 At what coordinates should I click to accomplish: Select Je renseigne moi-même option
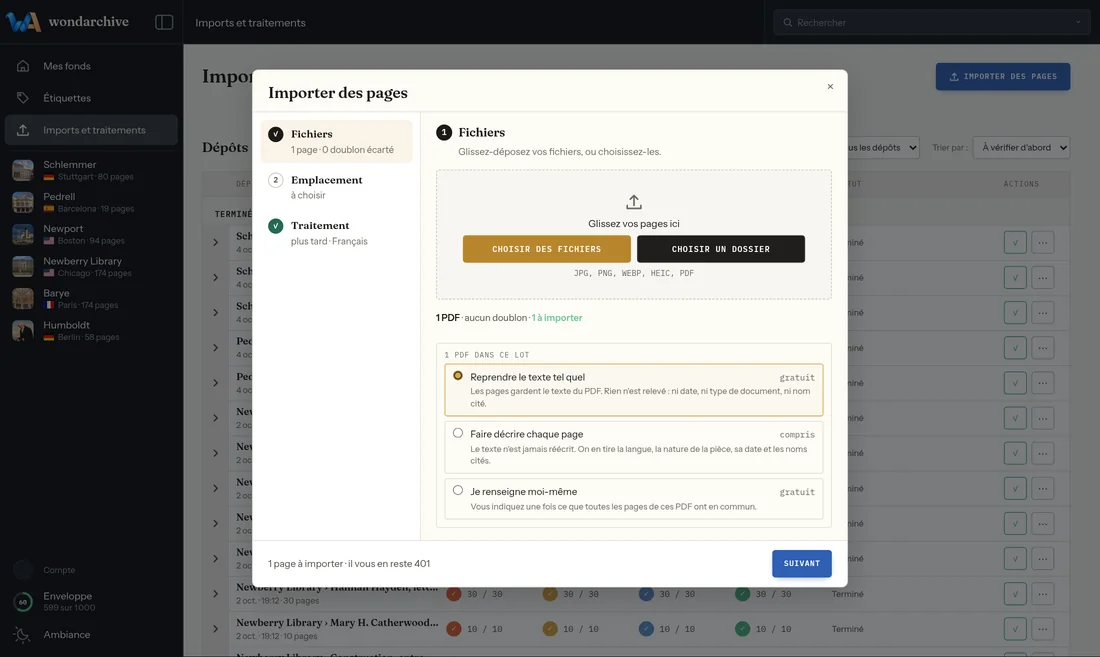click(633, 499)
